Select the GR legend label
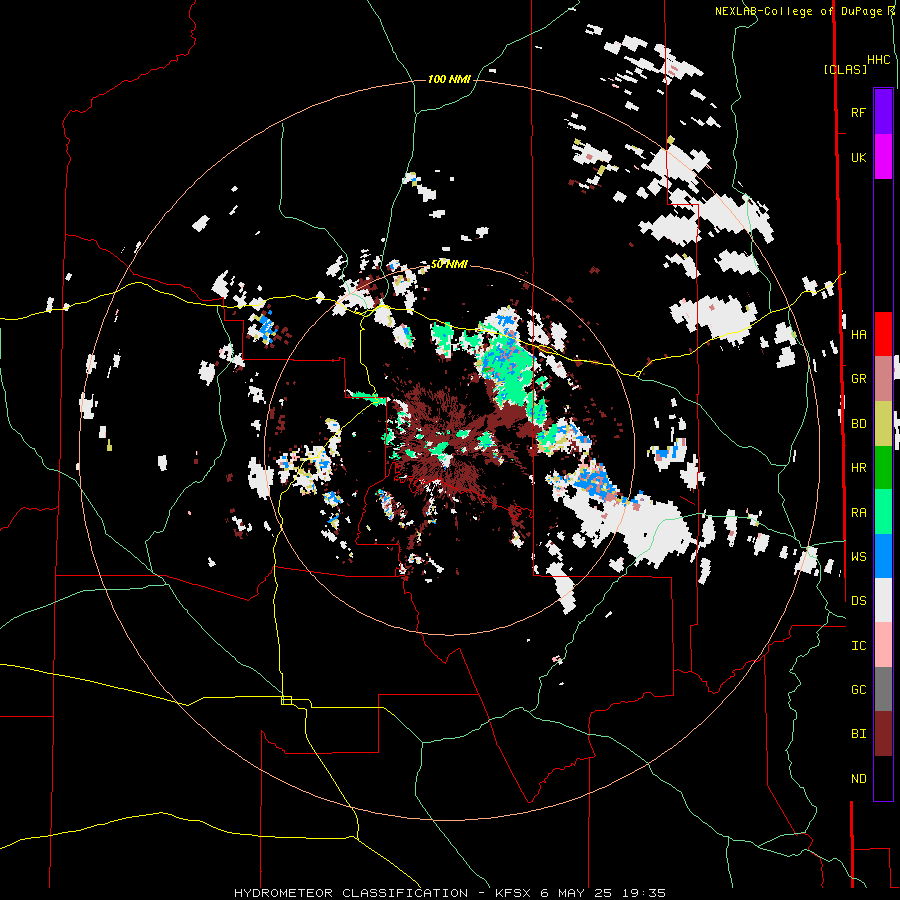900x900 pixels. point(858,379)
